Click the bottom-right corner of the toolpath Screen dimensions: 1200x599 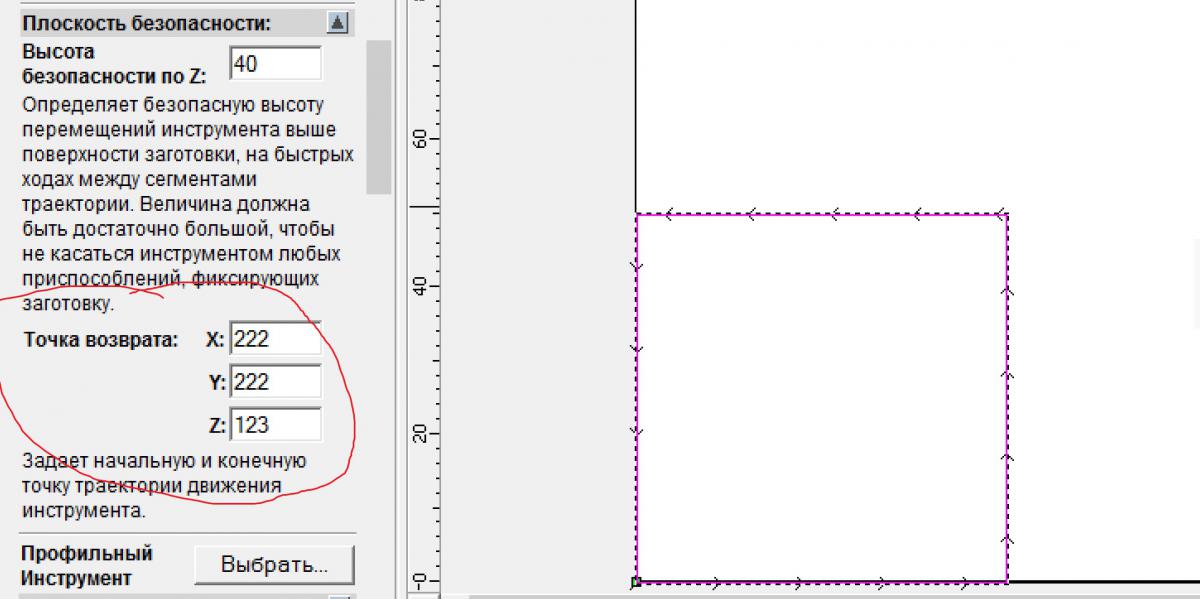tap(1007, 581)
